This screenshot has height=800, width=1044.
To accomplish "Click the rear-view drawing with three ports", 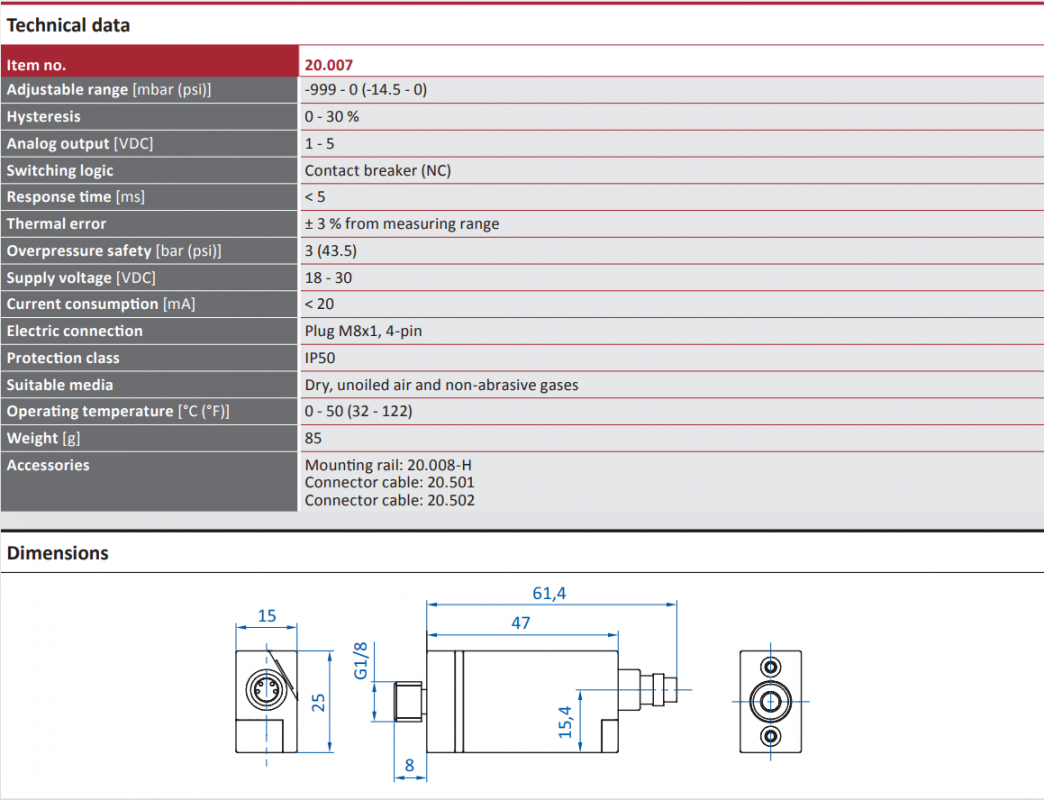I will click(770, 701).
